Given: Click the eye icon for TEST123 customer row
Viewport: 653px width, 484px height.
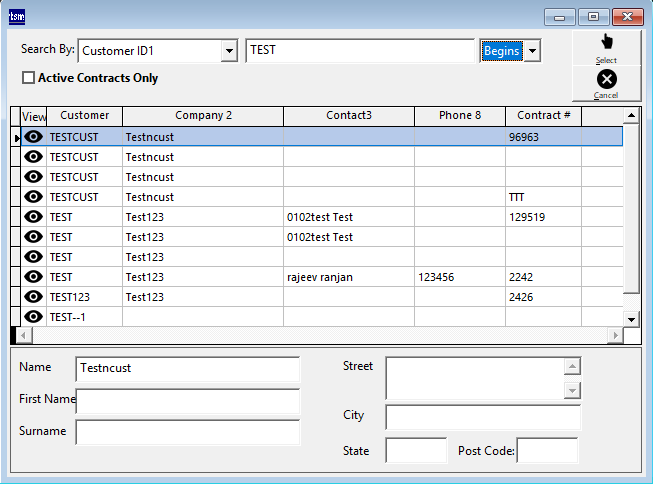Looking at the screenshot, I should point(34,297).
